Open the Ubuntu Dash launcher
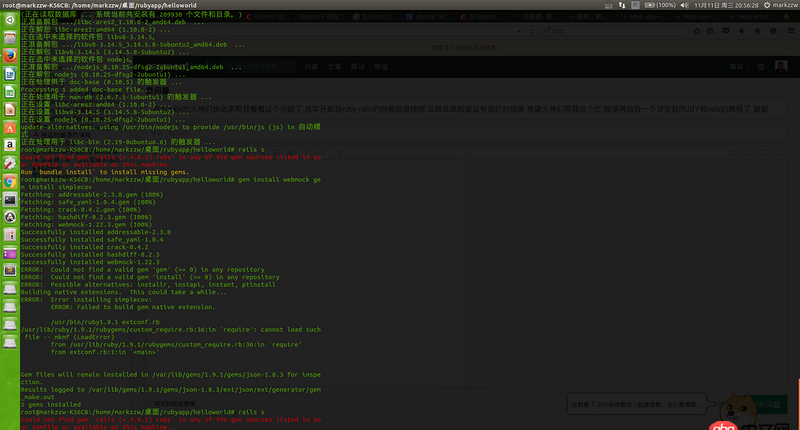 pyautogui.click(x=9, y=18)
